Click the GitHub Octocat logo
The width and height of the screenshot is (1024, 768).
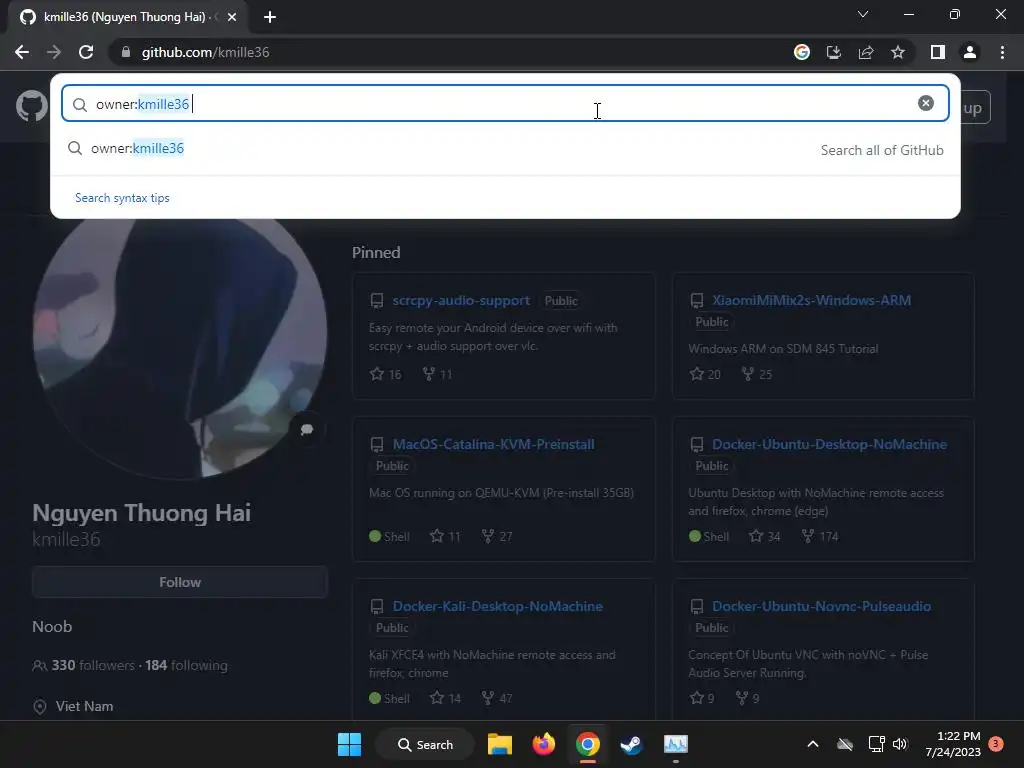(31, 106)
